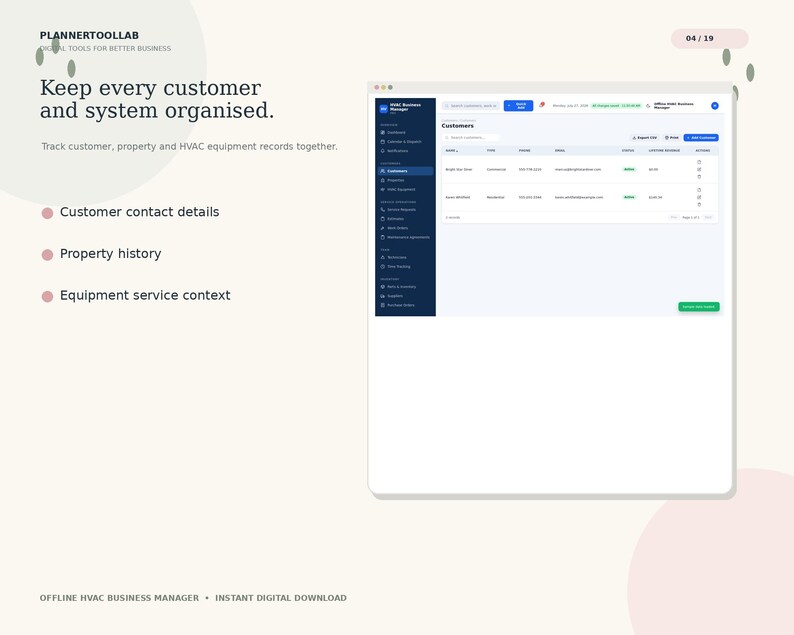The height and width of the screenshot is (635, 794).
Task: Click the Work Orders wrench icon
Action: [382, 228]
